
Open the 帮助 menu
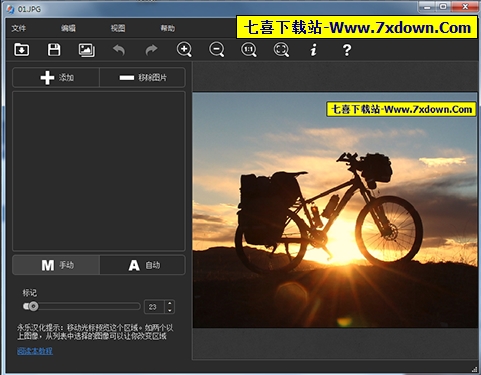click(x=168, y=28)
